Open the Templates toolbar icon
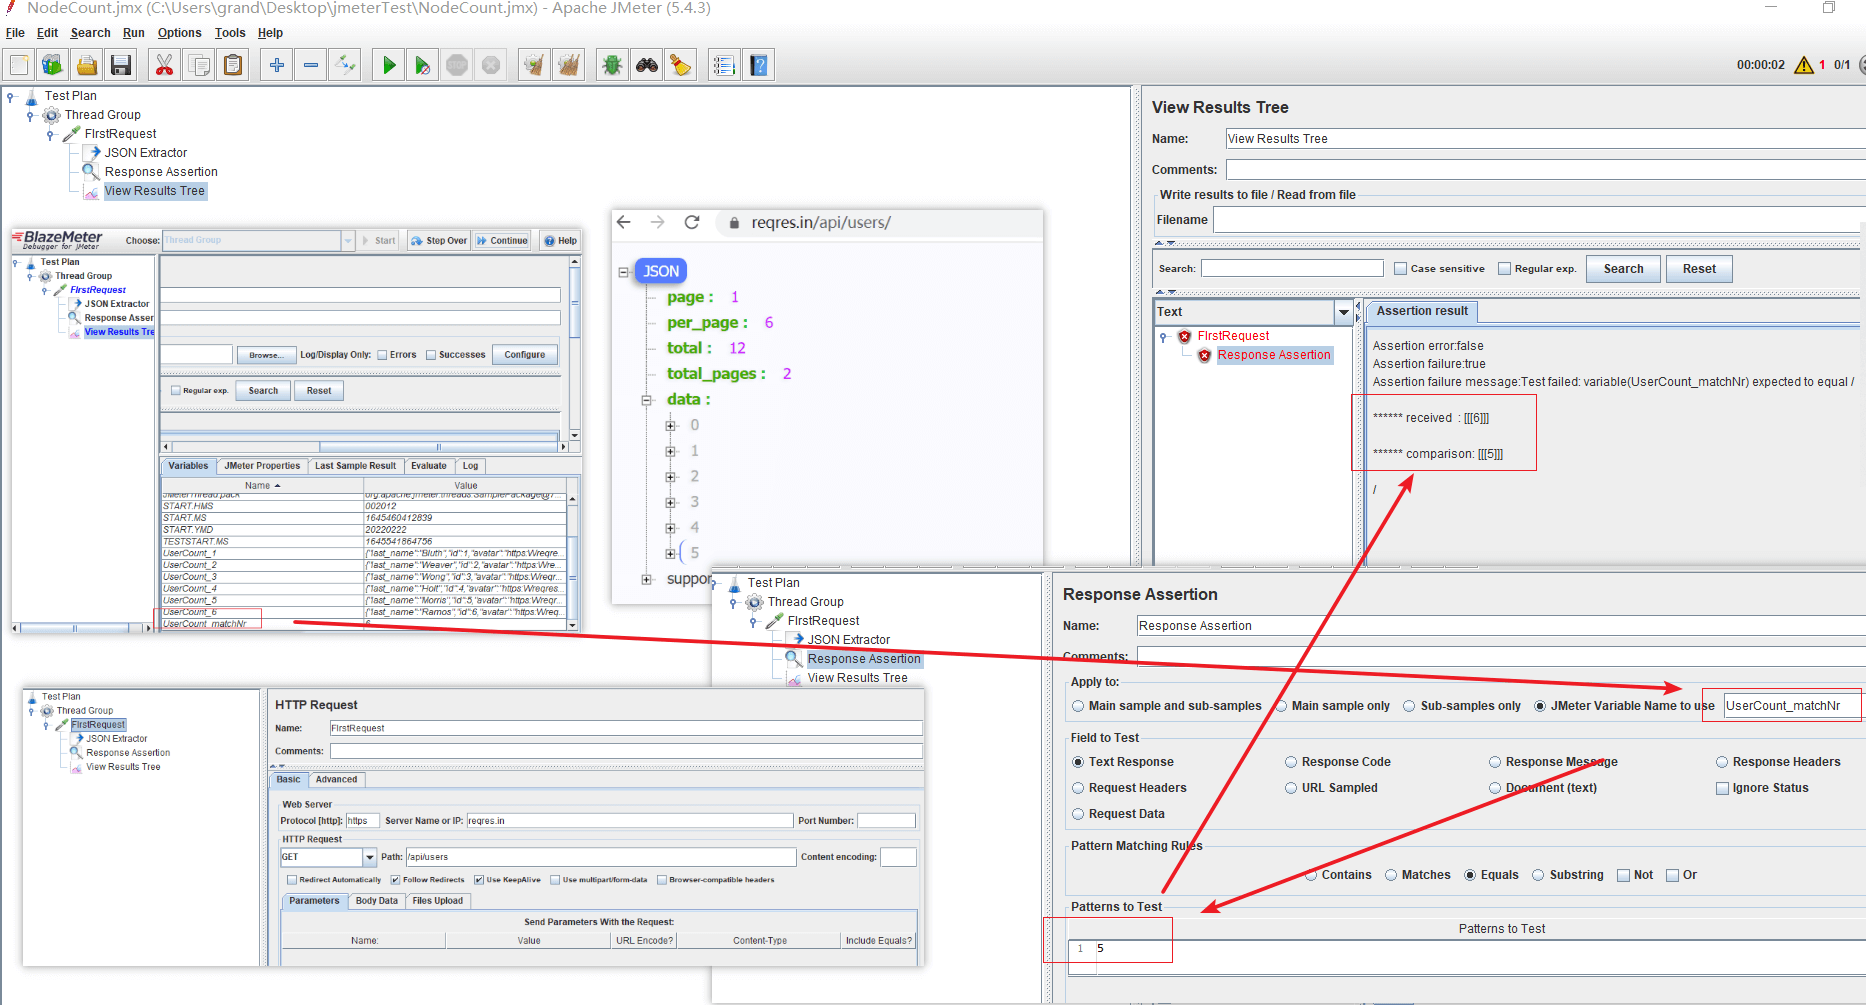The width and height of the screenshot is (1866, 1005). [53, 66]
